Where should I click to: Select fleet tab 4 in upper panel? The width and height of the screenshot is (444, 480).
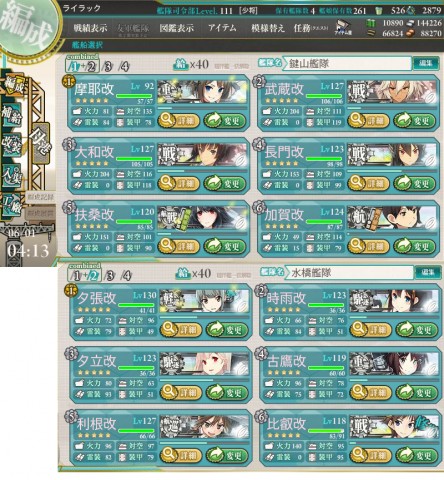[124, 67]
